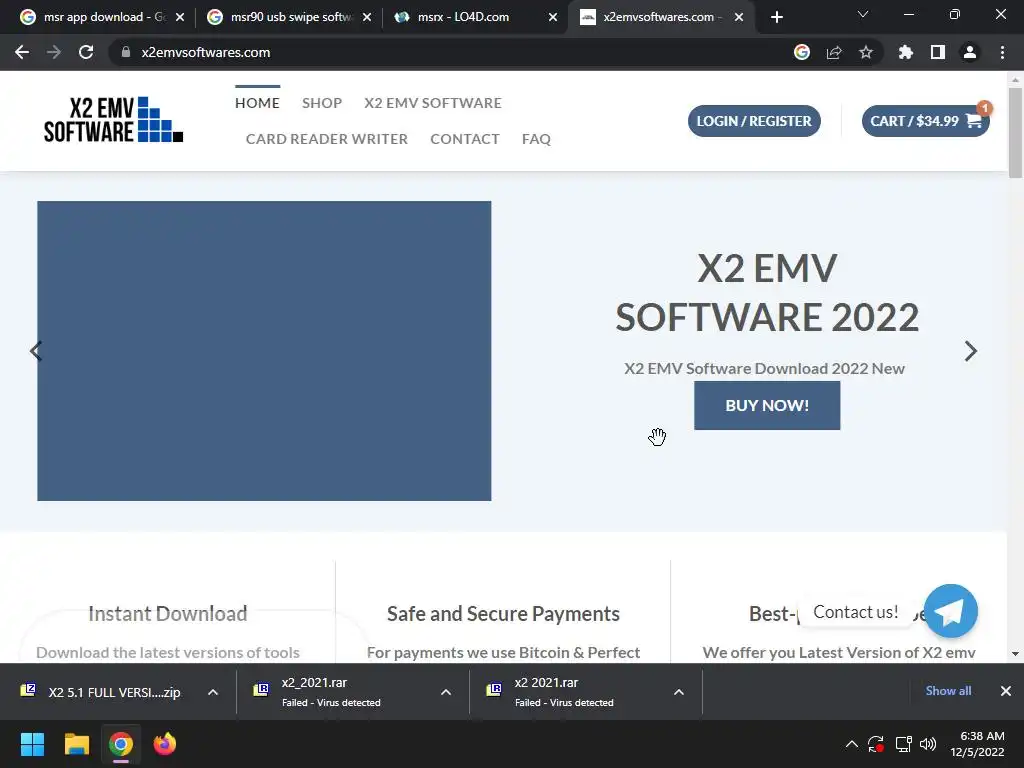Reload the x2emvsoftwares page
Image resolution: width=1024 pixels, height=768 pixels.
point(86,52)
